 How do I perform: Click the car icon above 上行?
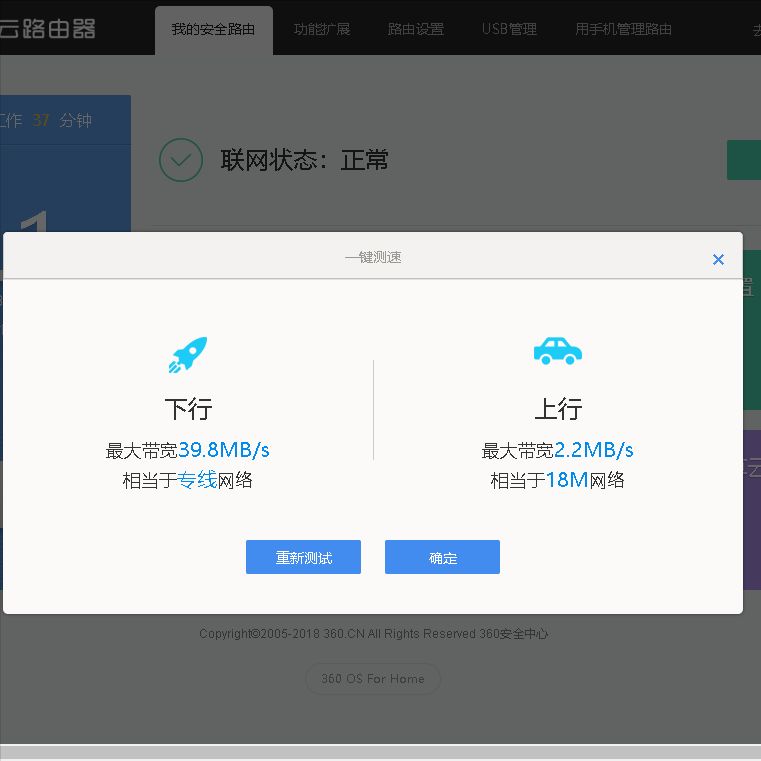point(557,350)
